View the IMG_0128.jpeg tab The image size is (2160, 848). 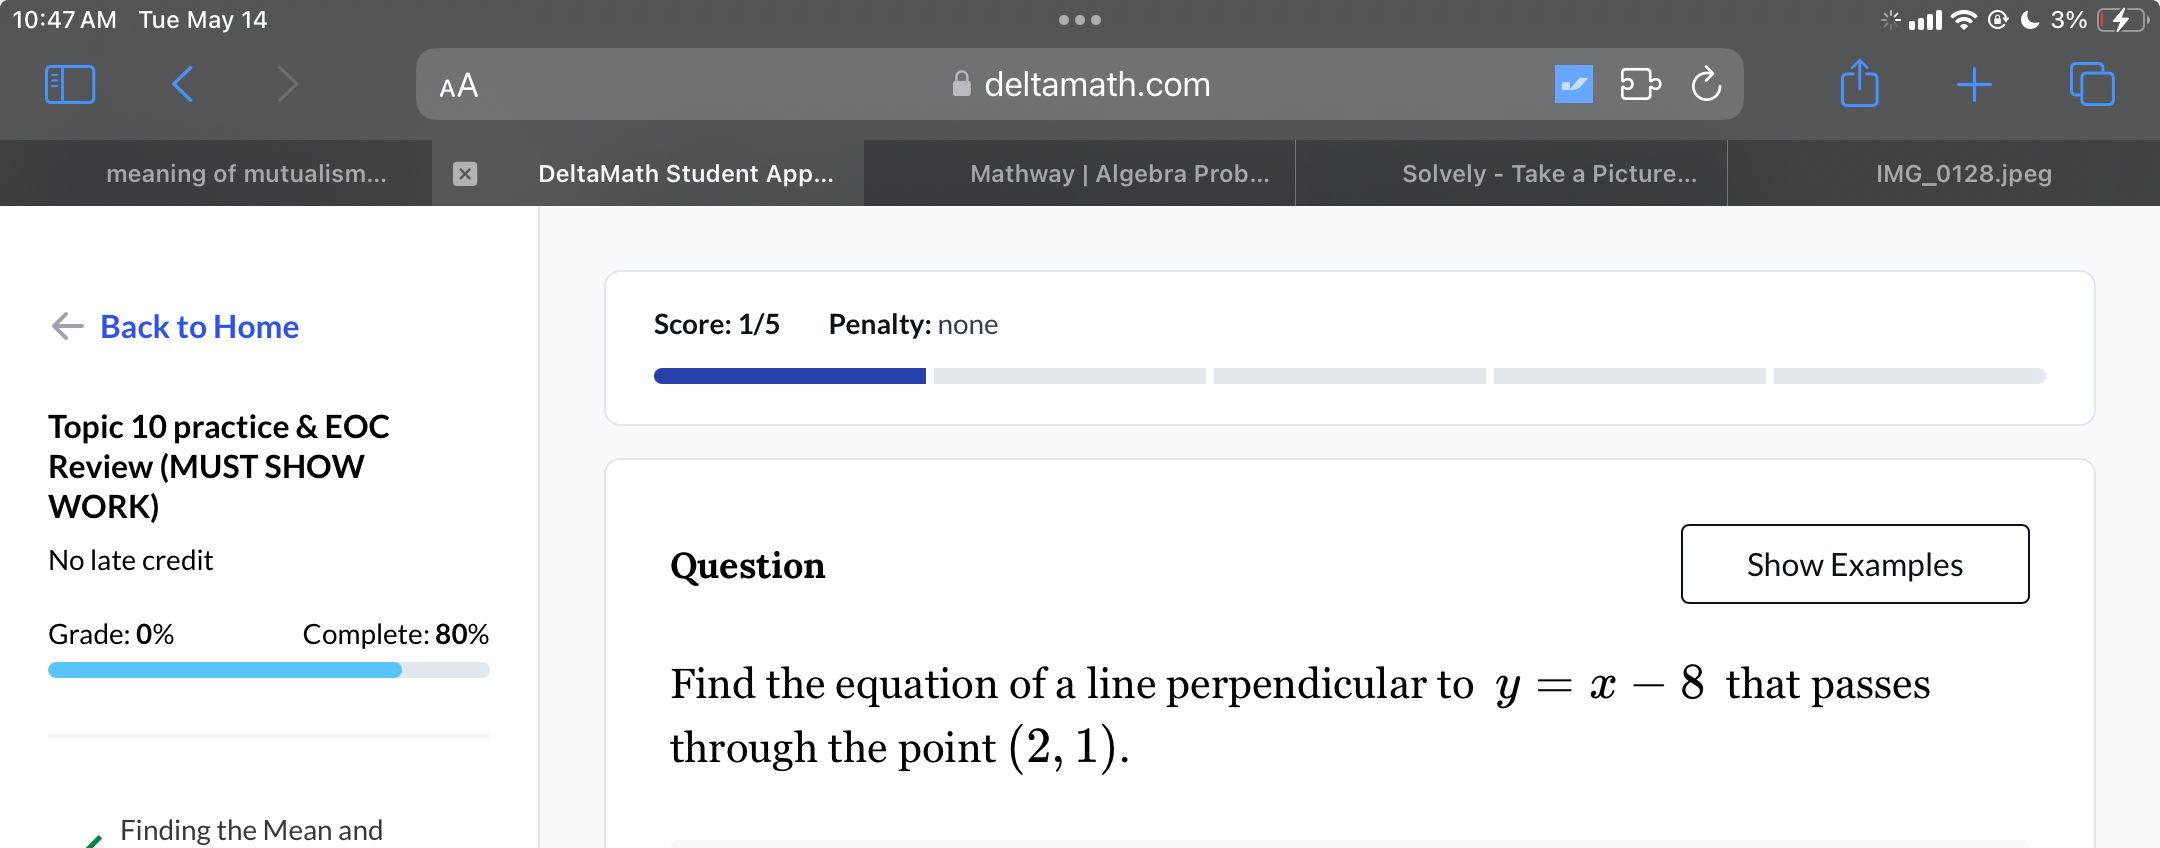tap(1963, 173)
